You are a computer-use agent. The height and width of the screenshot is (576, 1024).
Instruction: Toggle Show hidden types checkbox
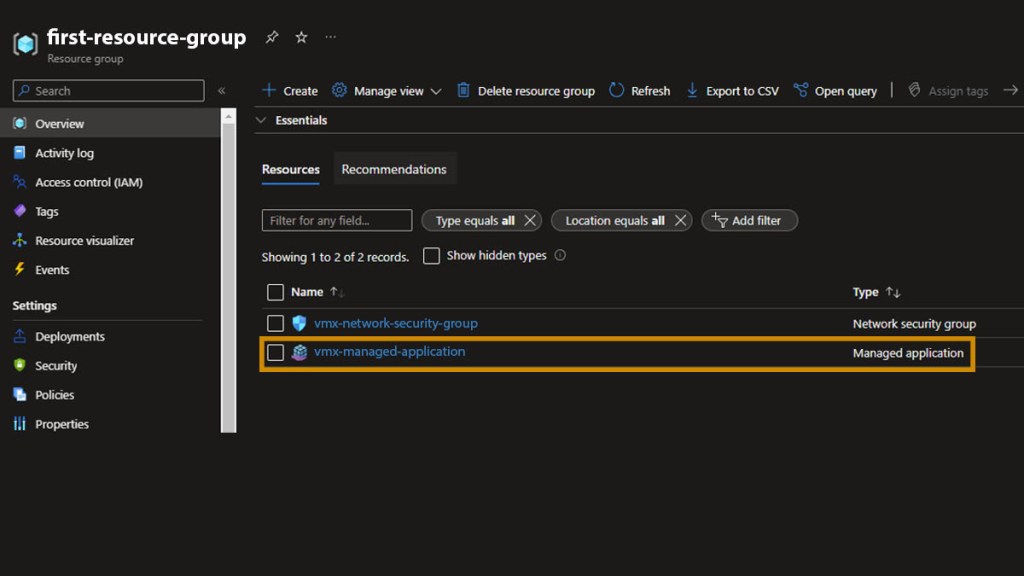431,255
